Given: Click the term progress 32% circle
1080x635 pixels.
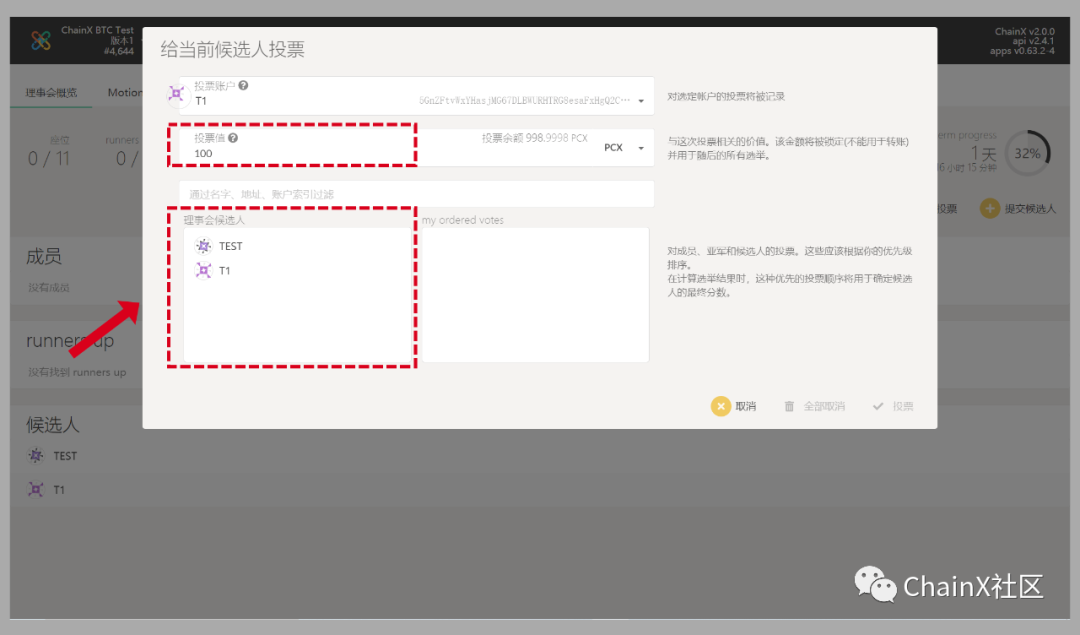Looking at the screenshot, I should click(x=1027, y=153).
